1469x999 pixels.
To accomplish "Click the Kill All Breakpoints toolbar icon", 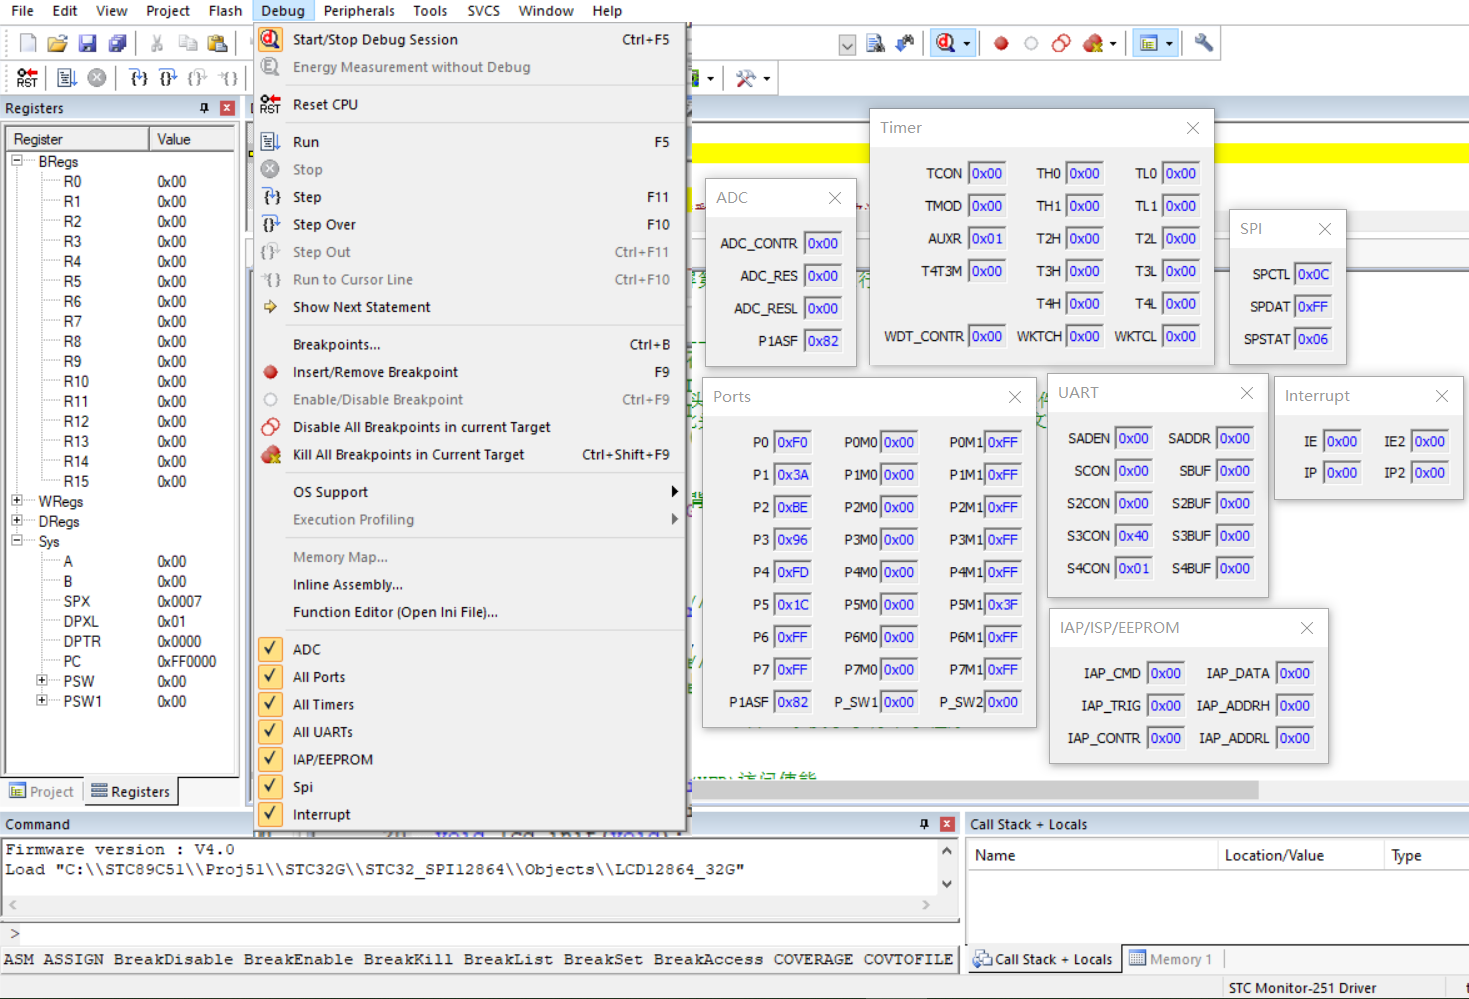I will coord(1093,43).
